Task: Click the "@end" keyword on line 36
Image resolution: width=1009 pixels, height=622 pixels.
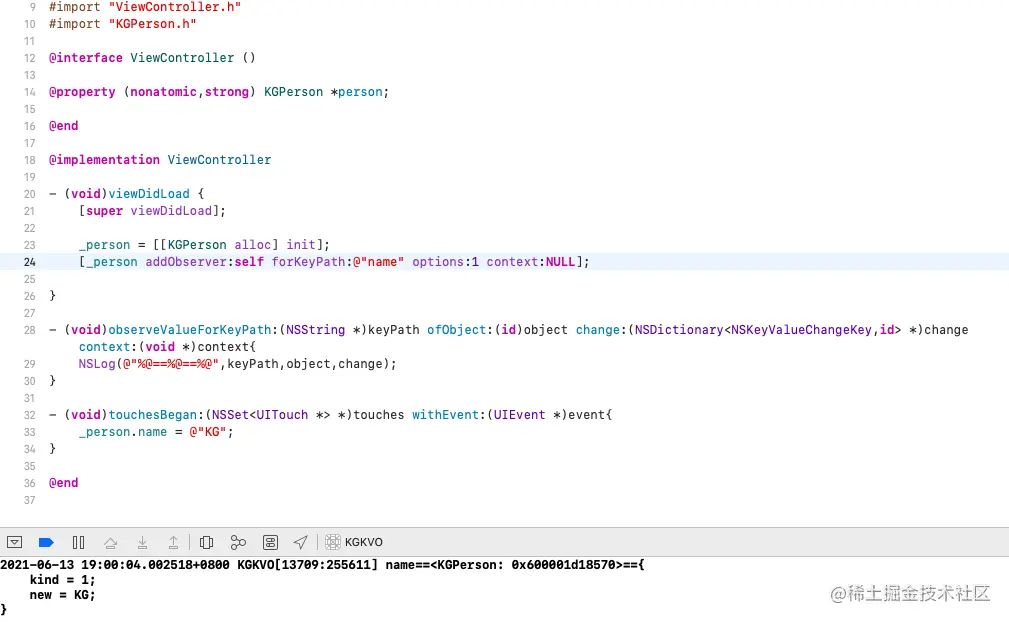Action: [x=64, y=483]
